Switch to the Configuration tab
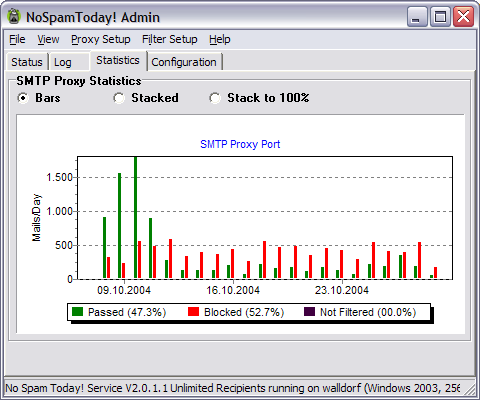 pos(184,62)
